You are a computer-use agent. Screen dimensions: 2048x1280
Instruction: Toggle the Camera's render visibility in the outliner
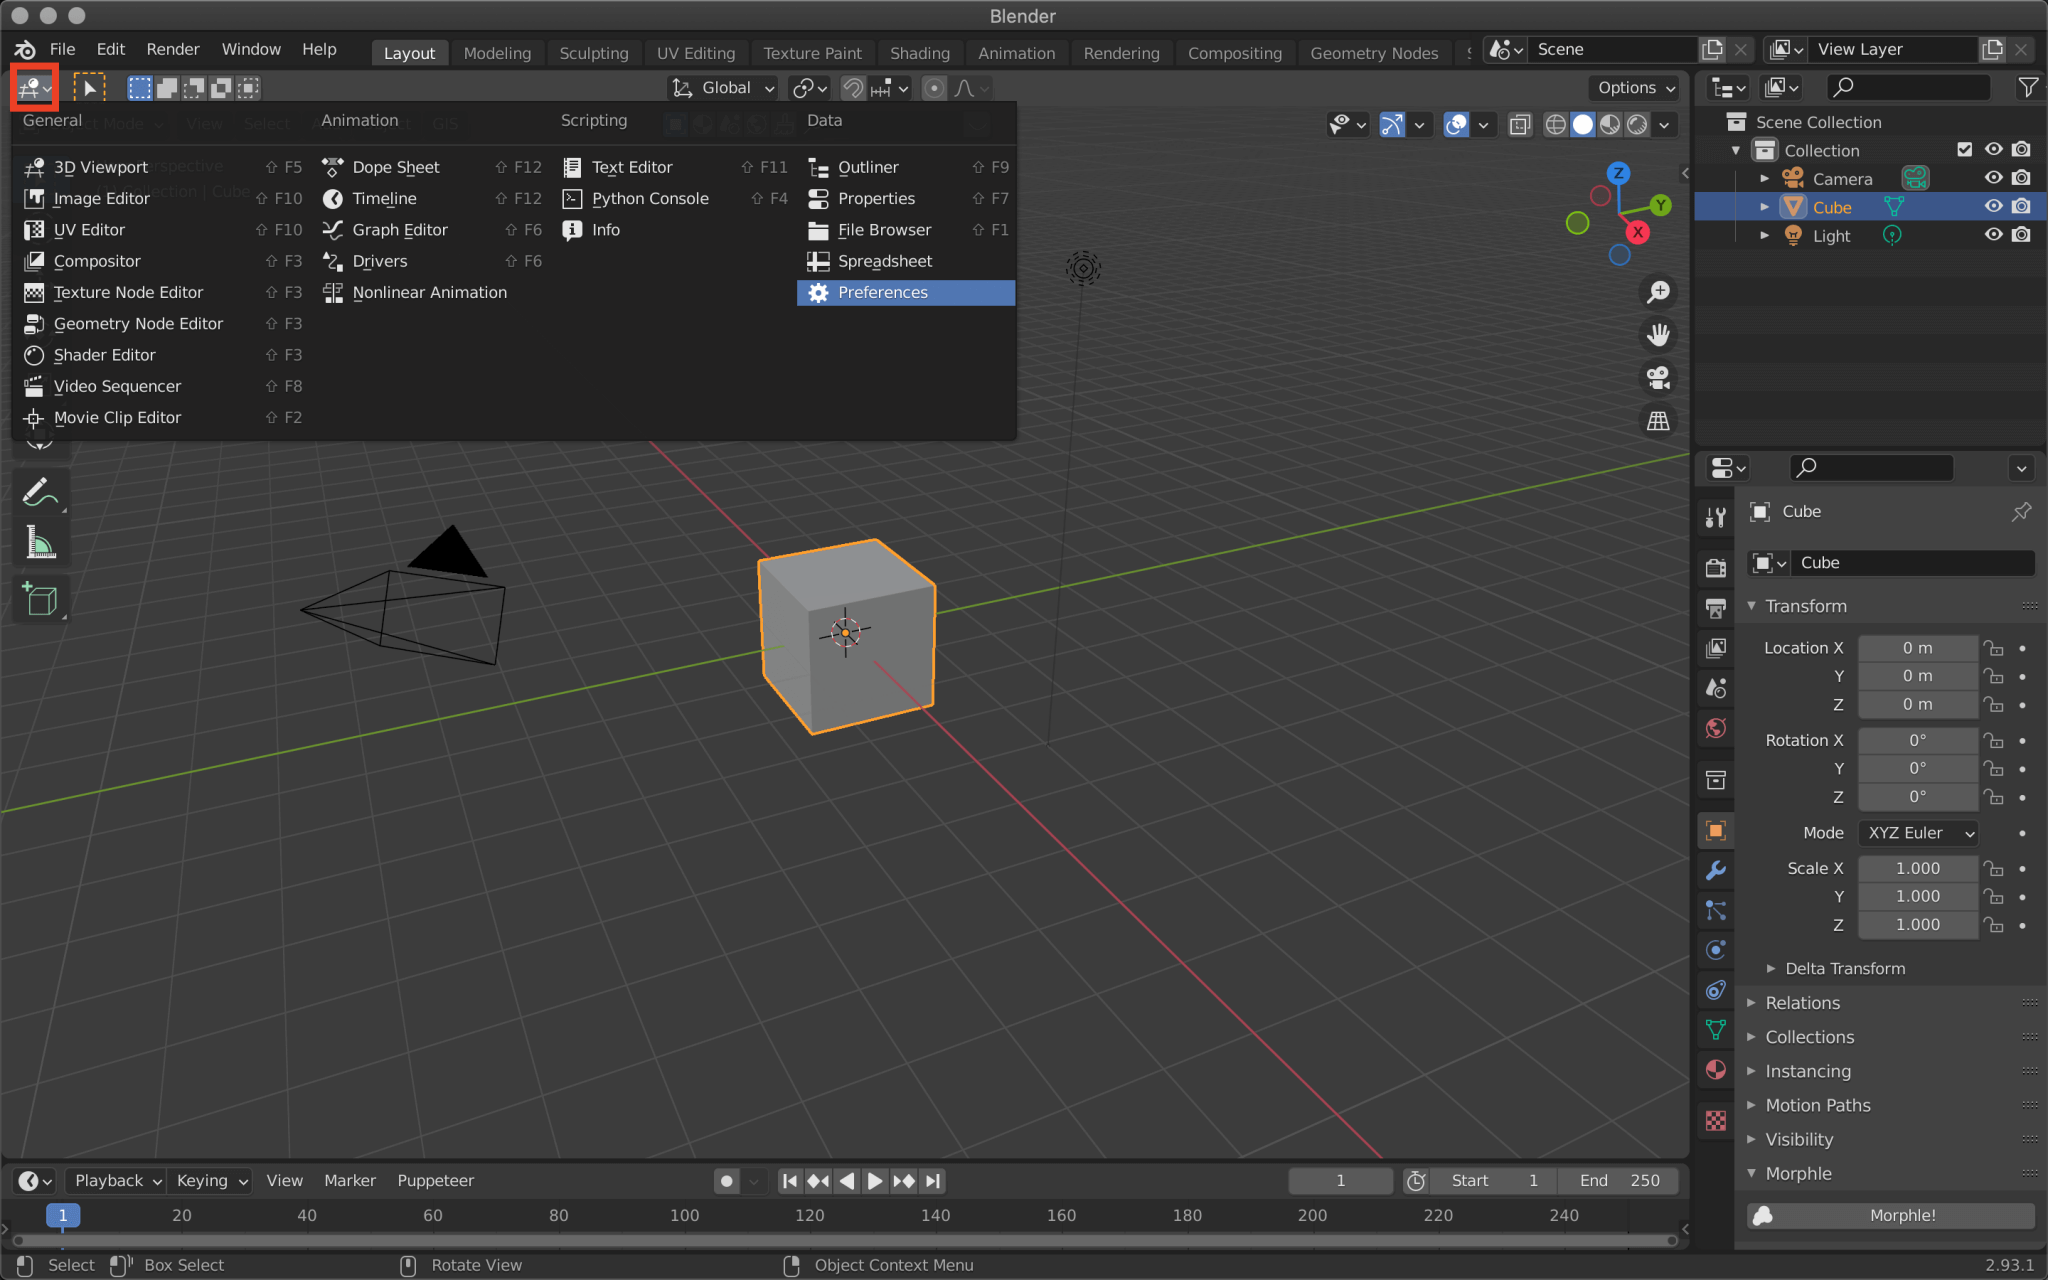coord(2022,178)
